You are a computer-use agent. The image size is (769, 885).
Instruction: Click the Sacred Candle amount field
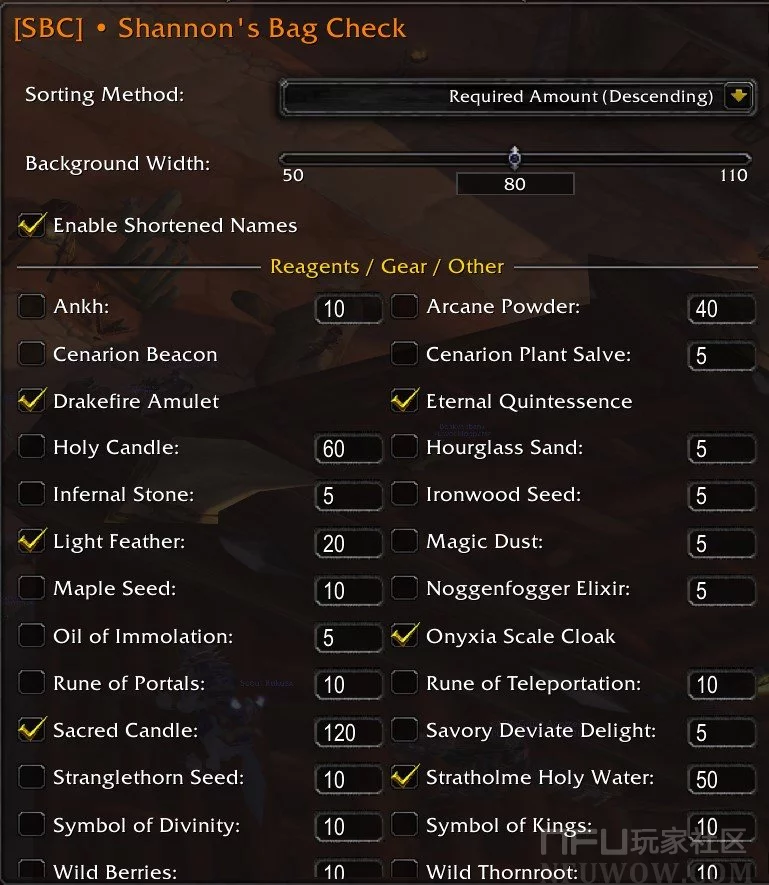tap(347, 732)
